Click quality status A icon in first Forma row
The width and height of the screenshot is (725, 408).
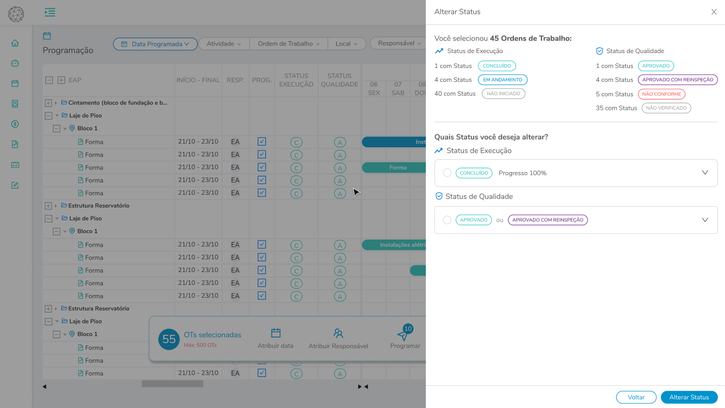click(x=340, y=142)
